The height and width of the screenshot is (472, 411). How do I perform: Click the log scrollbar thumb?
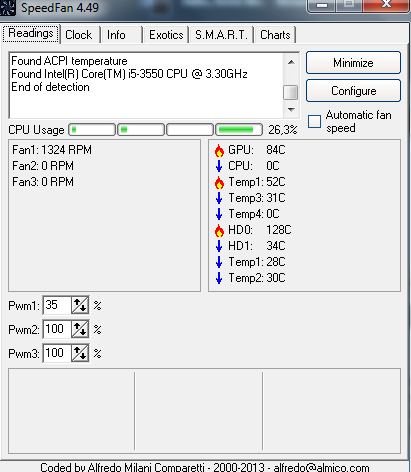(291, 92)
